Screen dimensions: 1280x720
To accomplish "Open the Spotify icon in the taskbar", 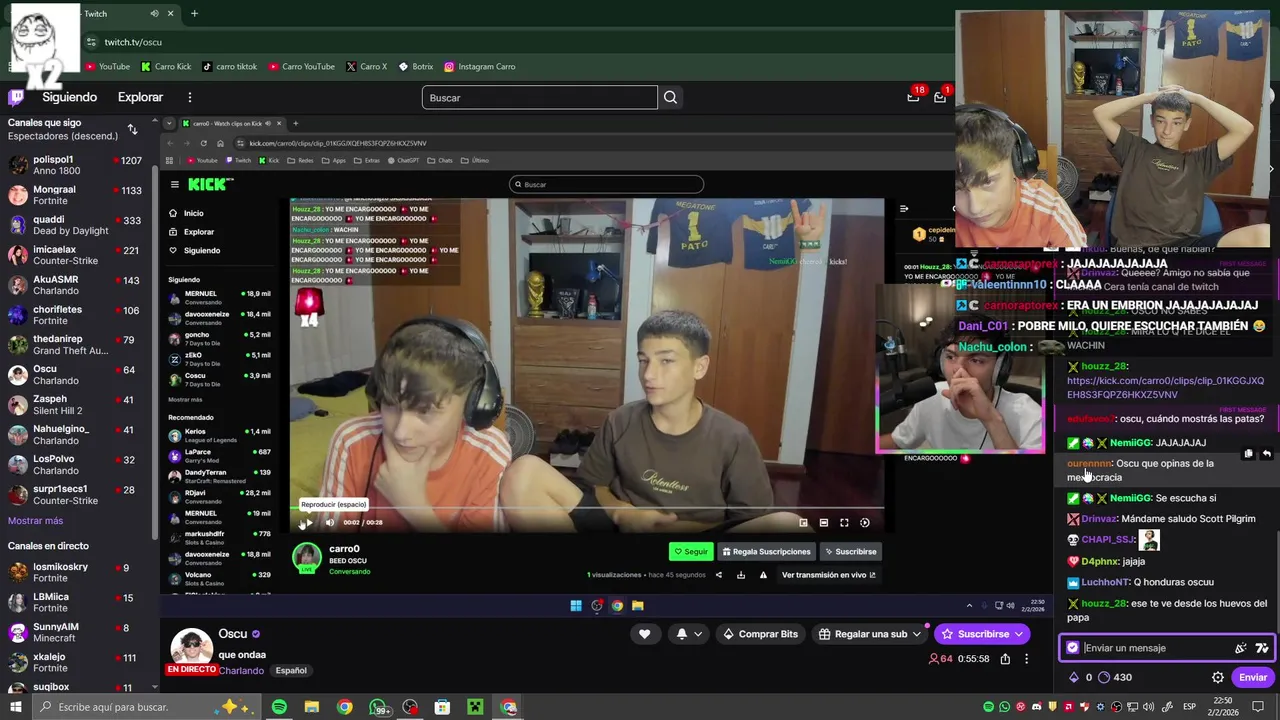I will coord(279,707).
